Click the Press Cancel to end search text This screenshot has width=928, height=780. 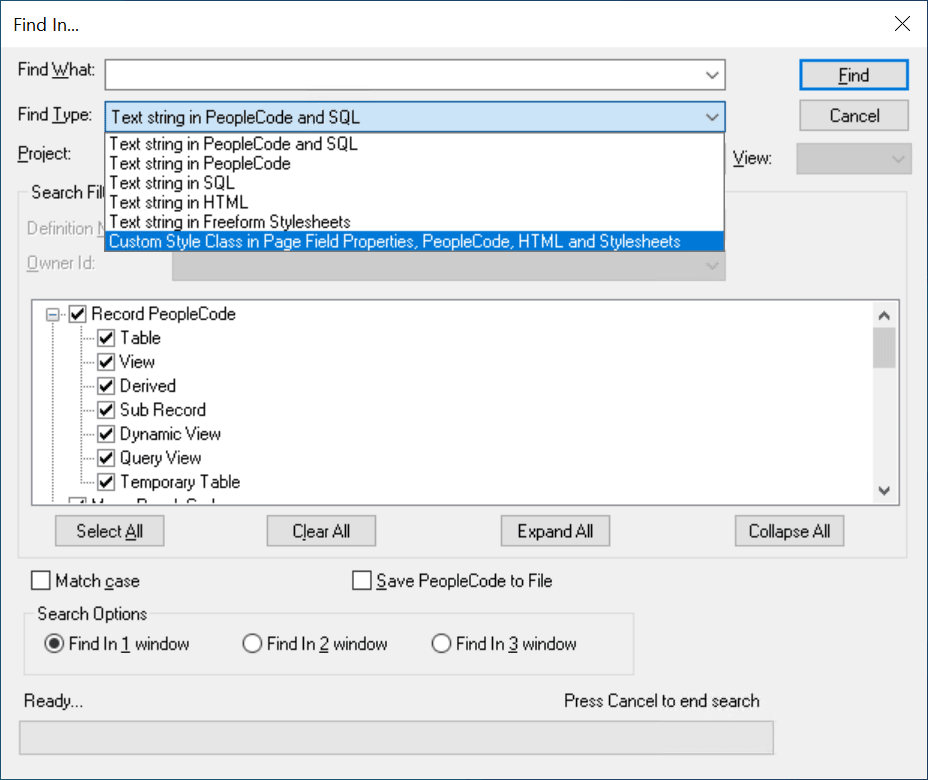pos(662,701)
